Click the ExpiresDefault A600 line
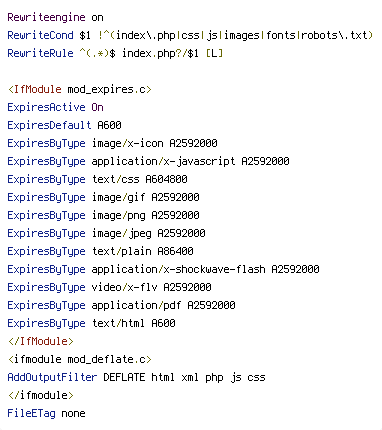The height and width of the screenshot is (430, 382). 64,125
